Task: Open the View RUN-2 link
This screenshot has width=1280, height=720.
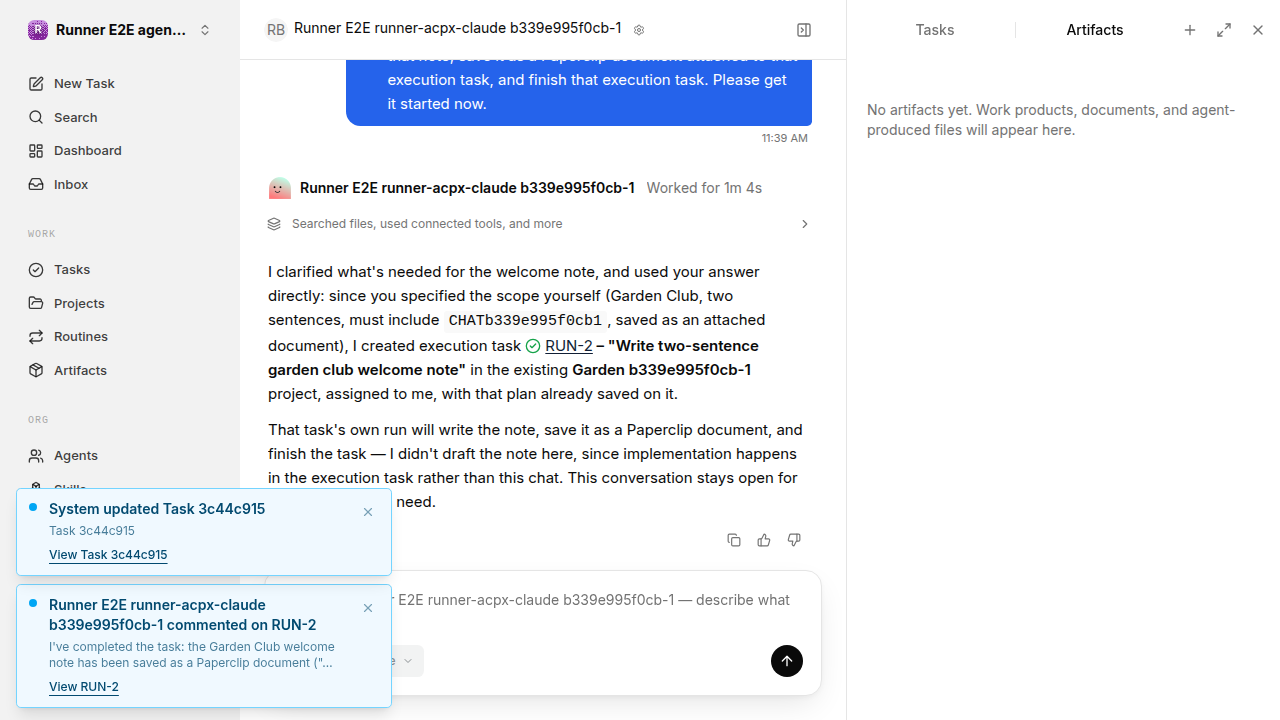Action: (x=84, y=687)
